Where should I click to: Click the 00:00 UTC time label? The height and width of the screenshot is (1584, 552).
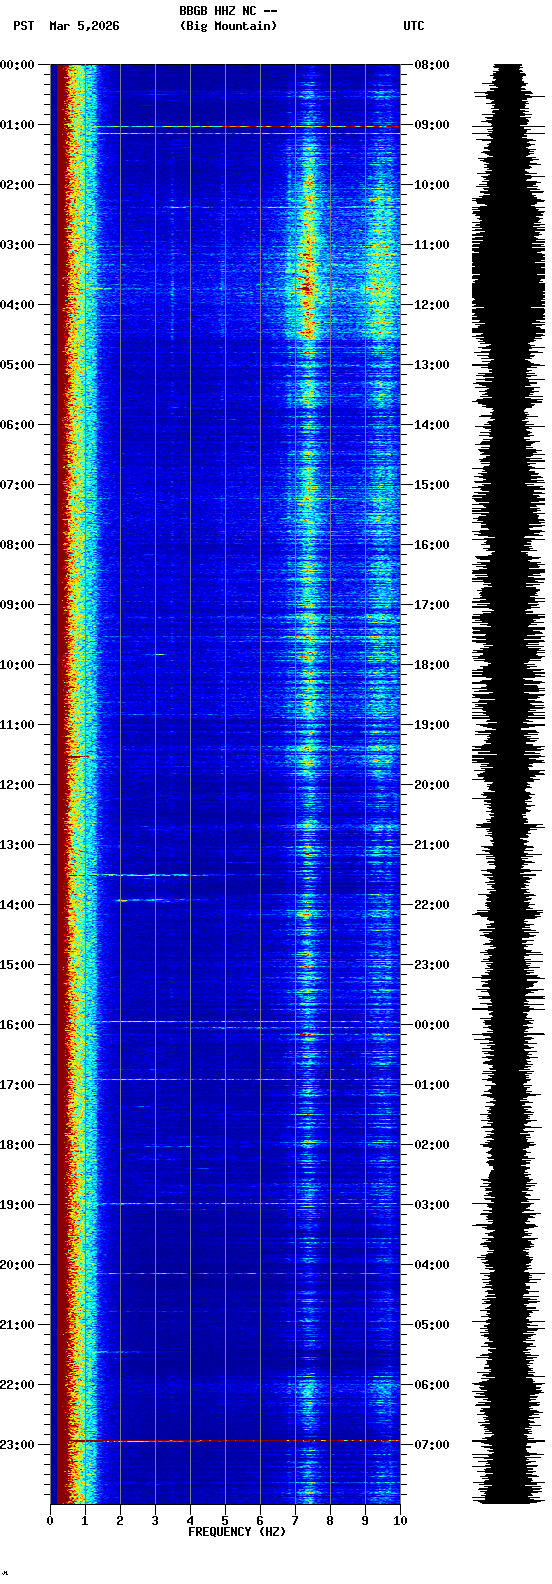[431, 1025]
